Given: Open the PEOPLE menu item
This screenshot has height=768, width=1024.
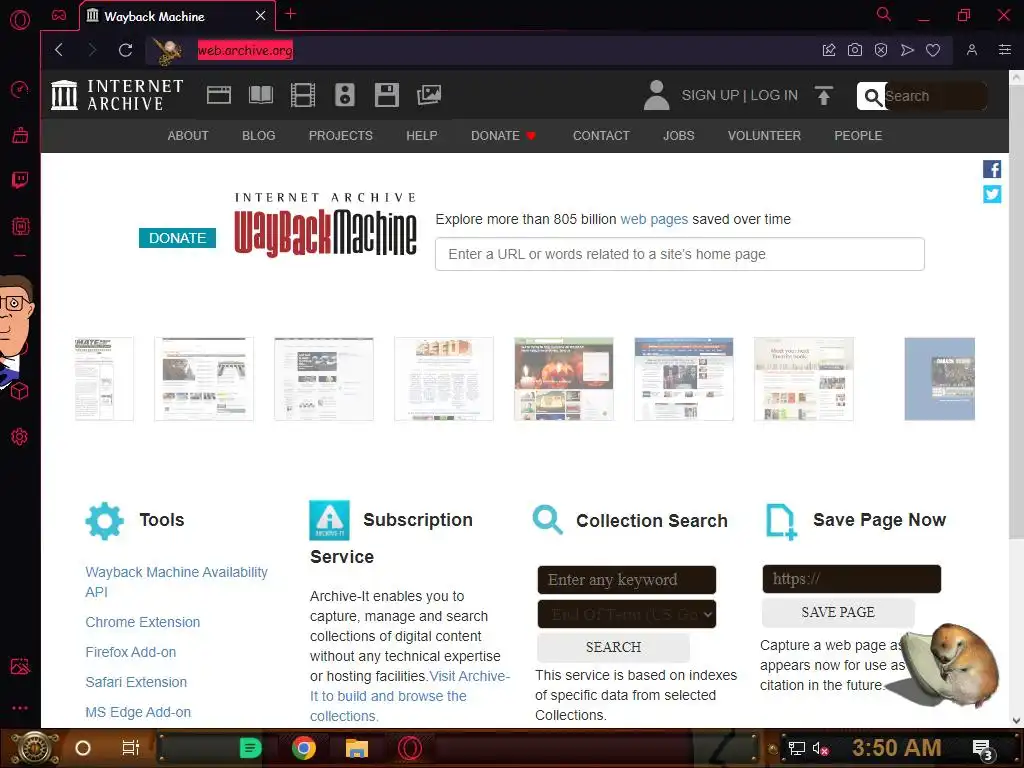Looking at the screenshot, I should coord(857,136).
